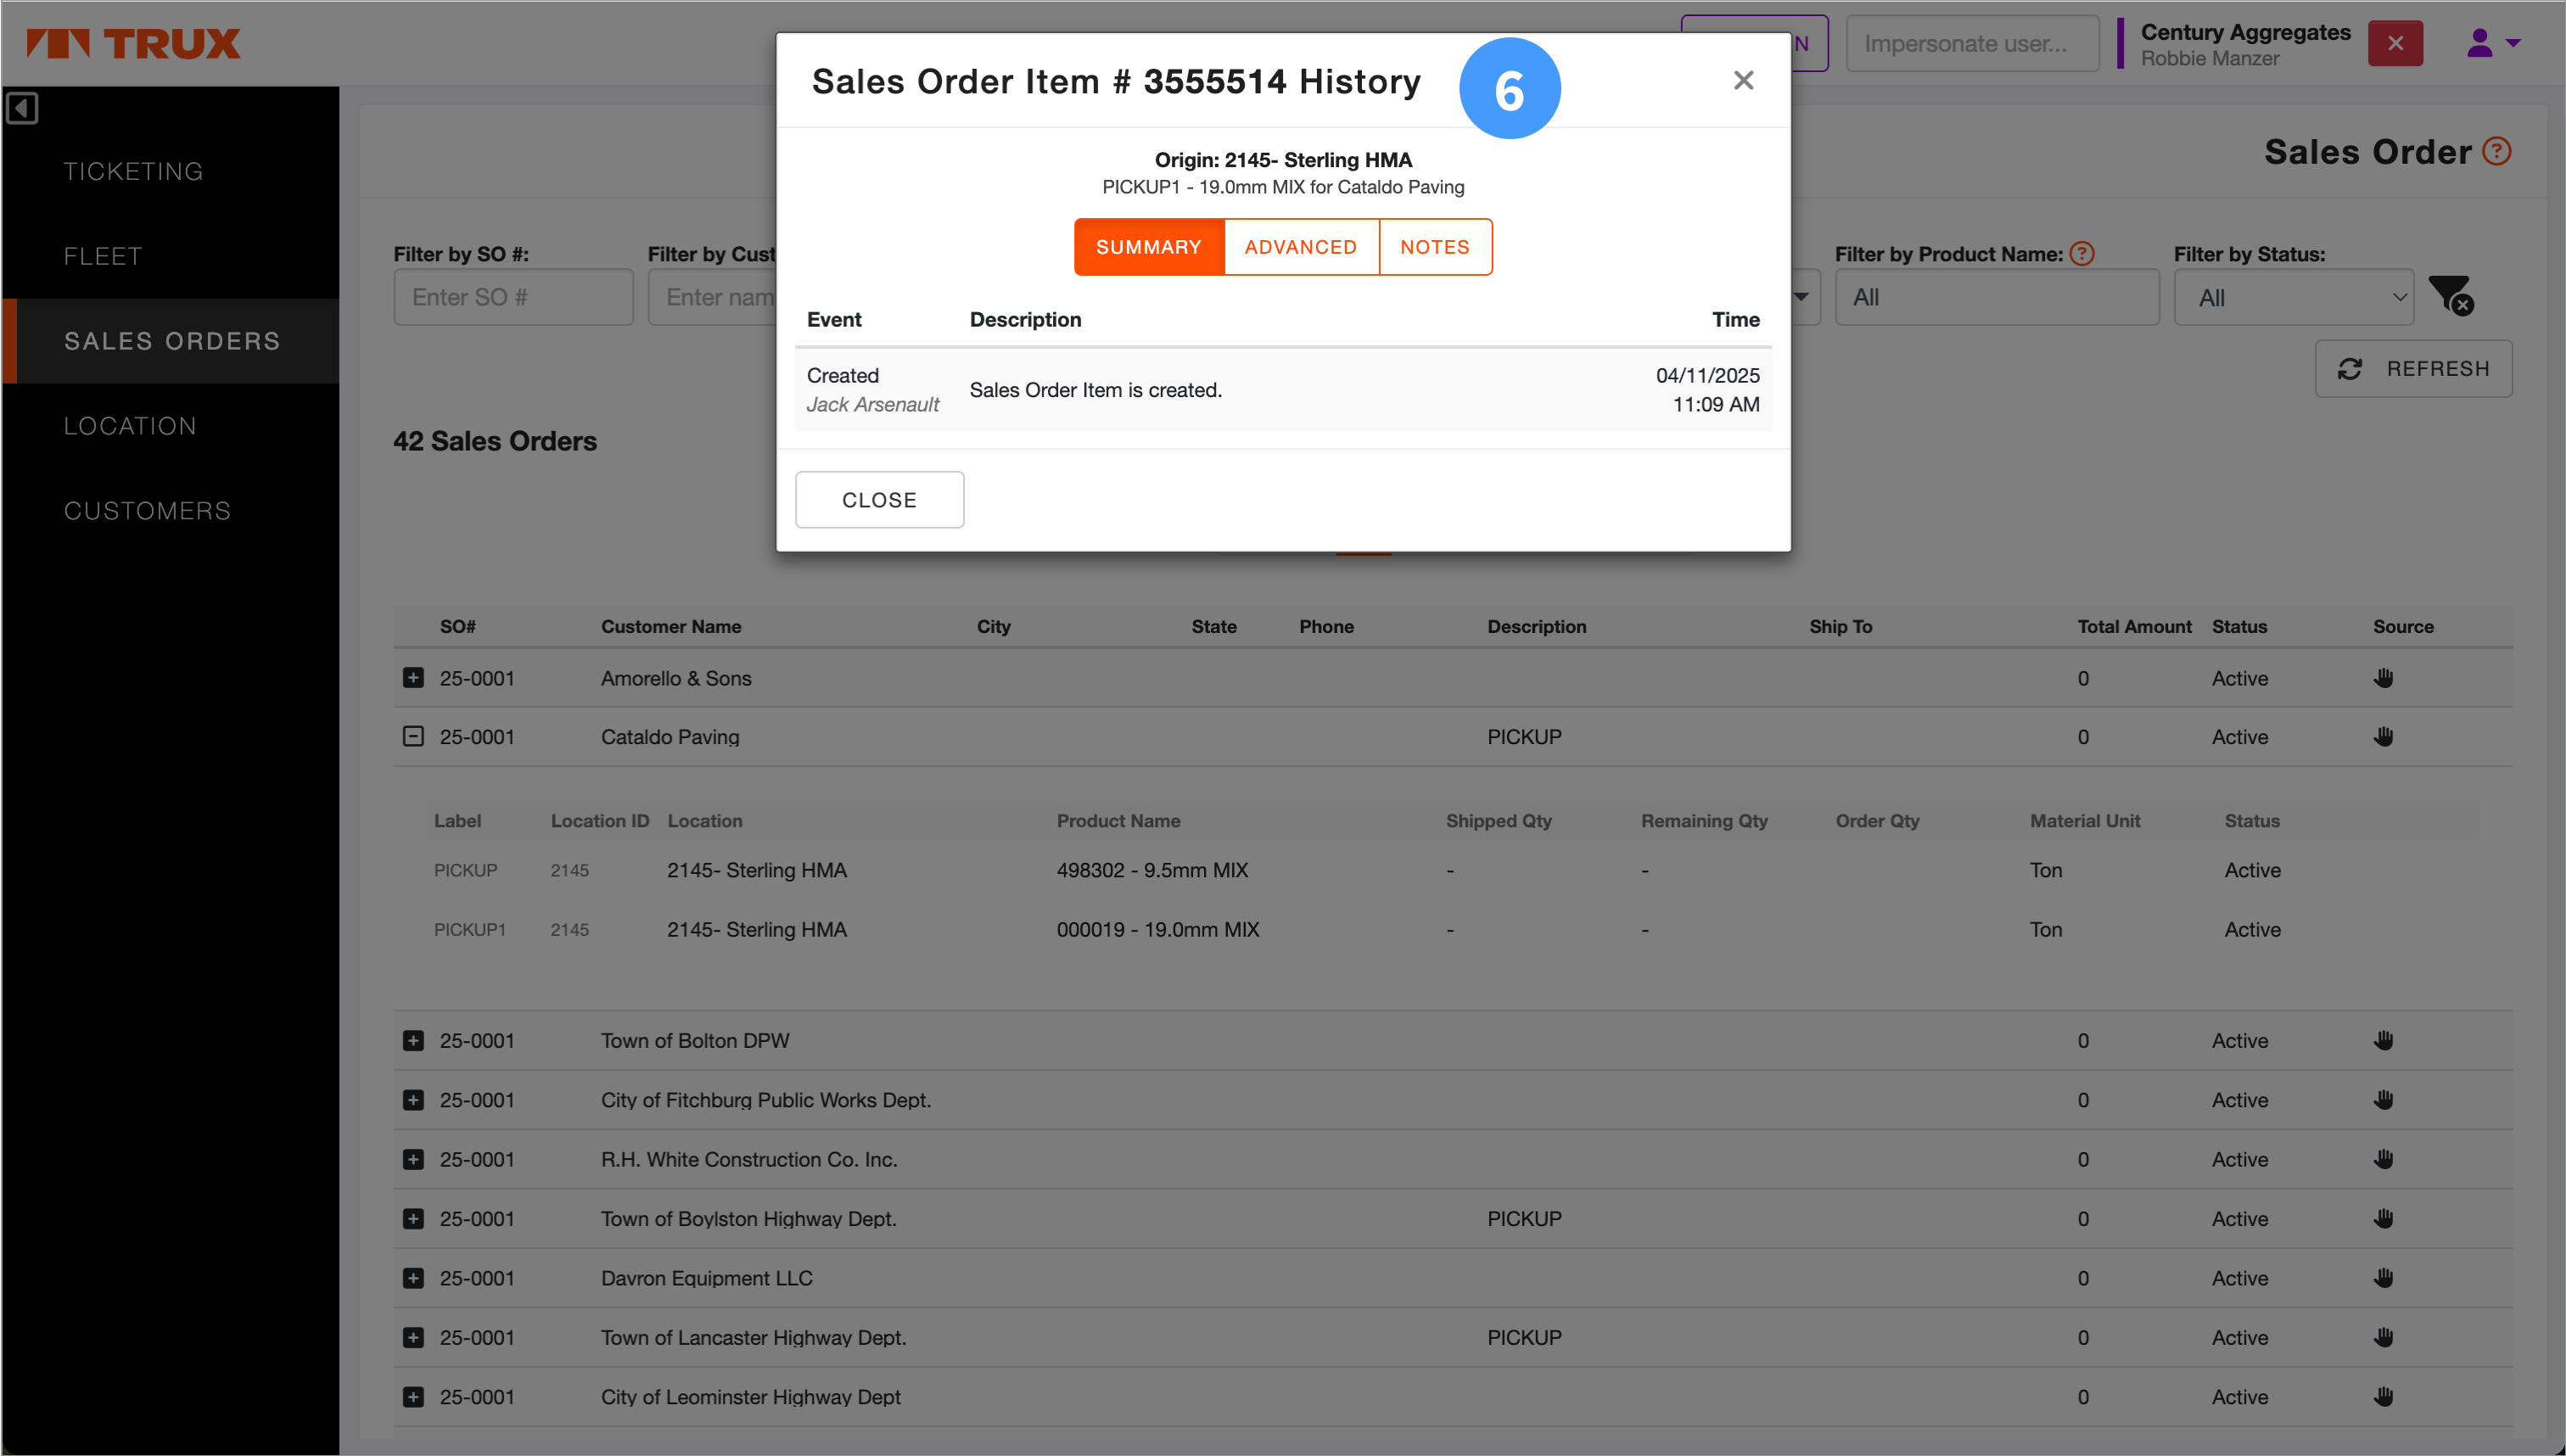2566x1456 pixels.
Task: Click the CLOSE button in the dialog
Action: [x=879, y=499]
